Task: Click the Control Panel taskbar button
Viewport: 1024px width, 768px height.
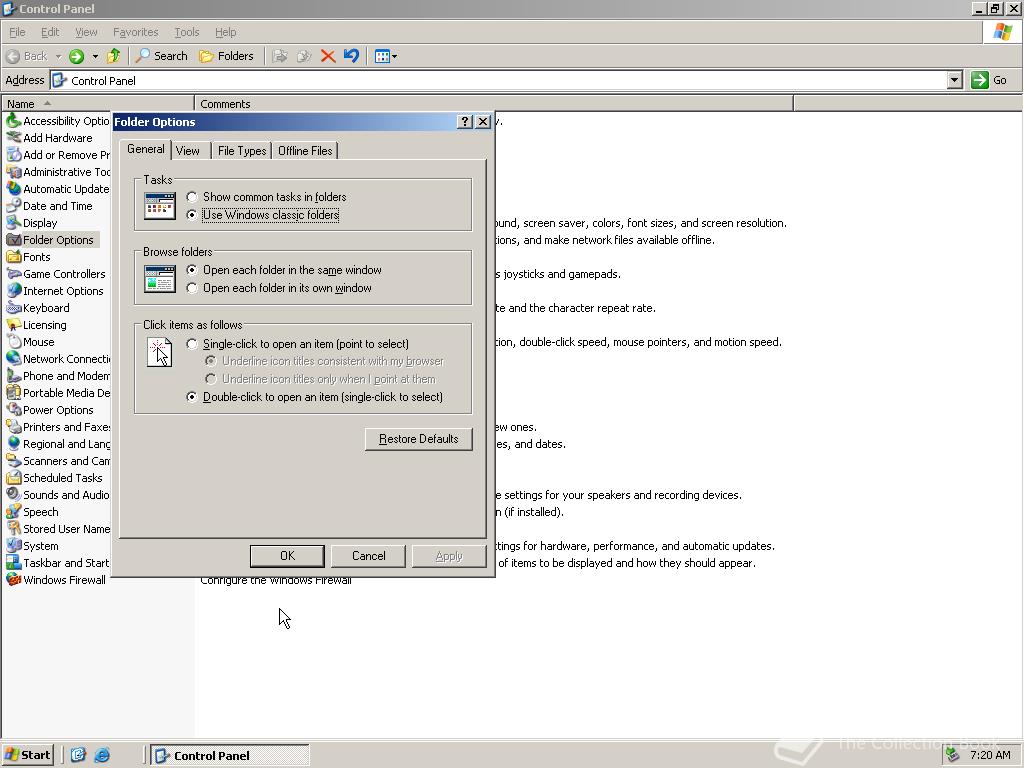Action: [x=230, y=755]
